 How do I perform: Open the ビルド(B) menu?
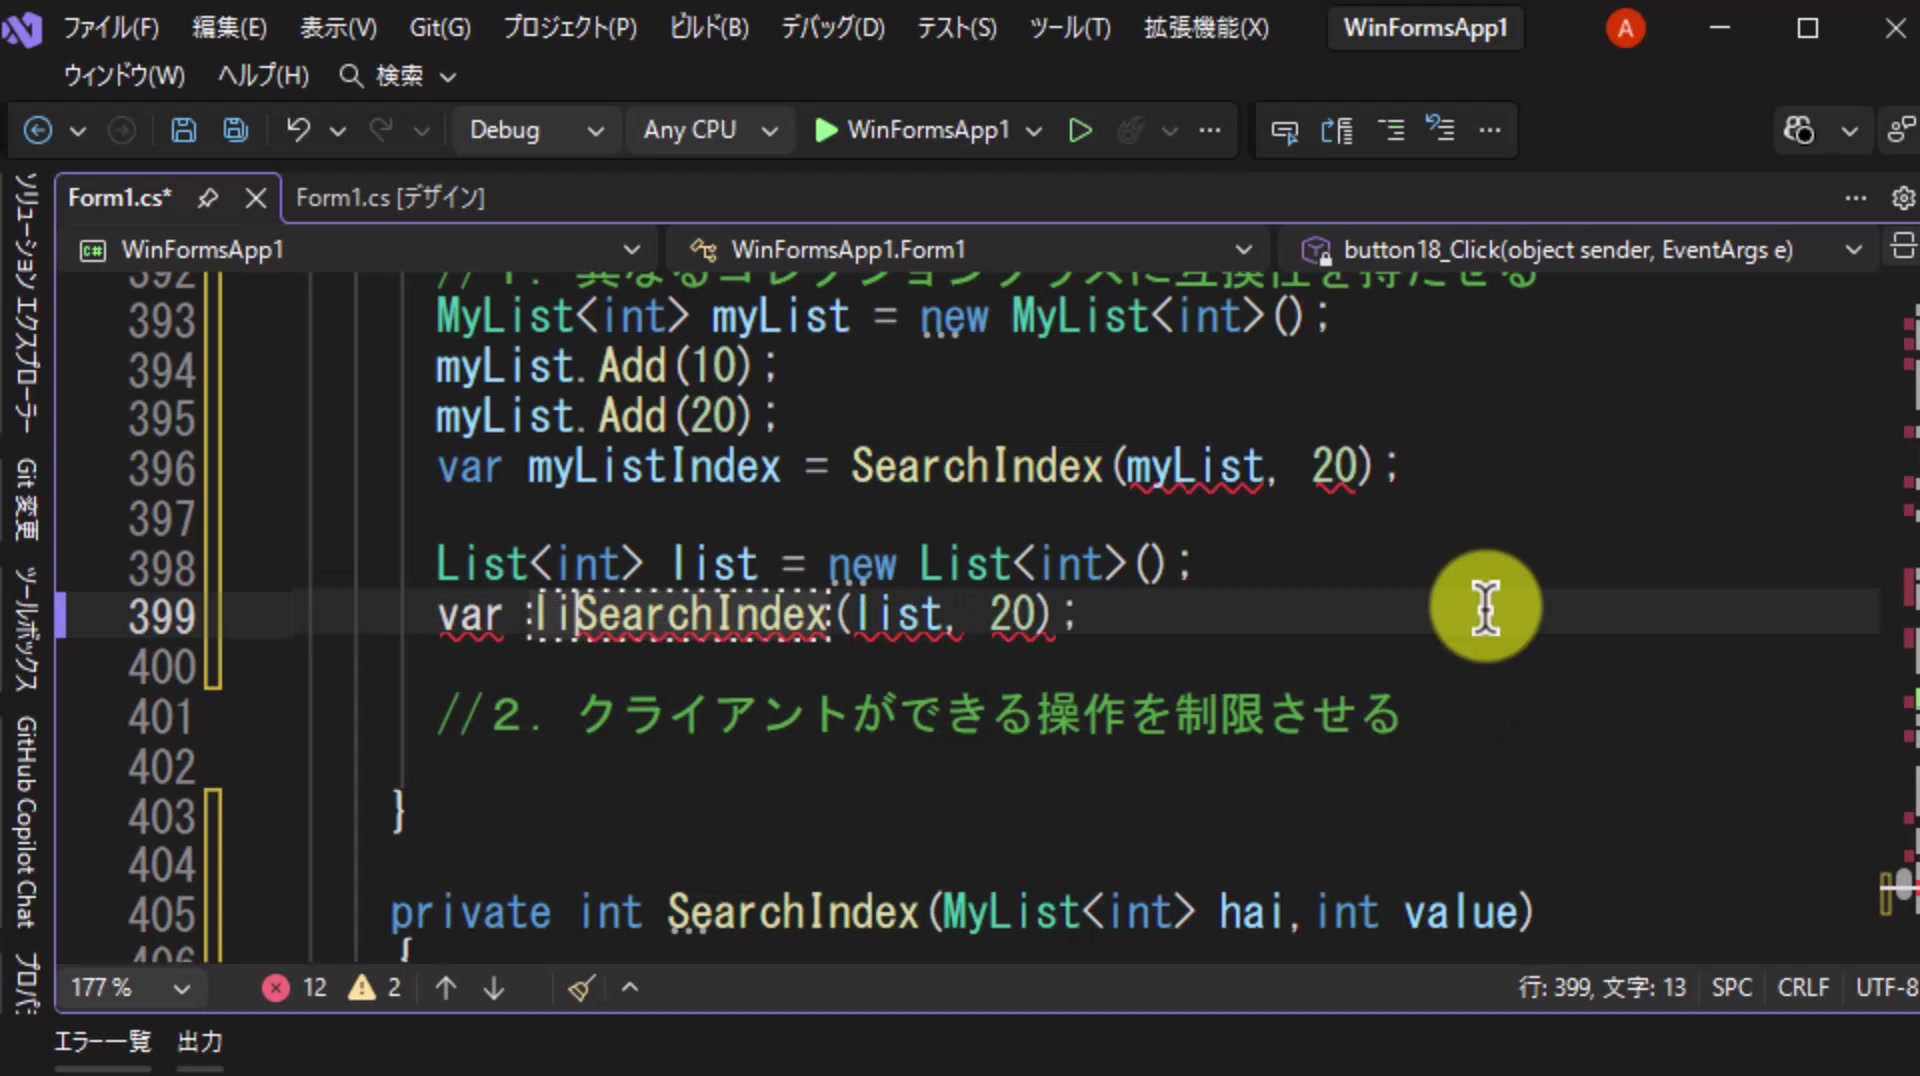click(709, 28)
